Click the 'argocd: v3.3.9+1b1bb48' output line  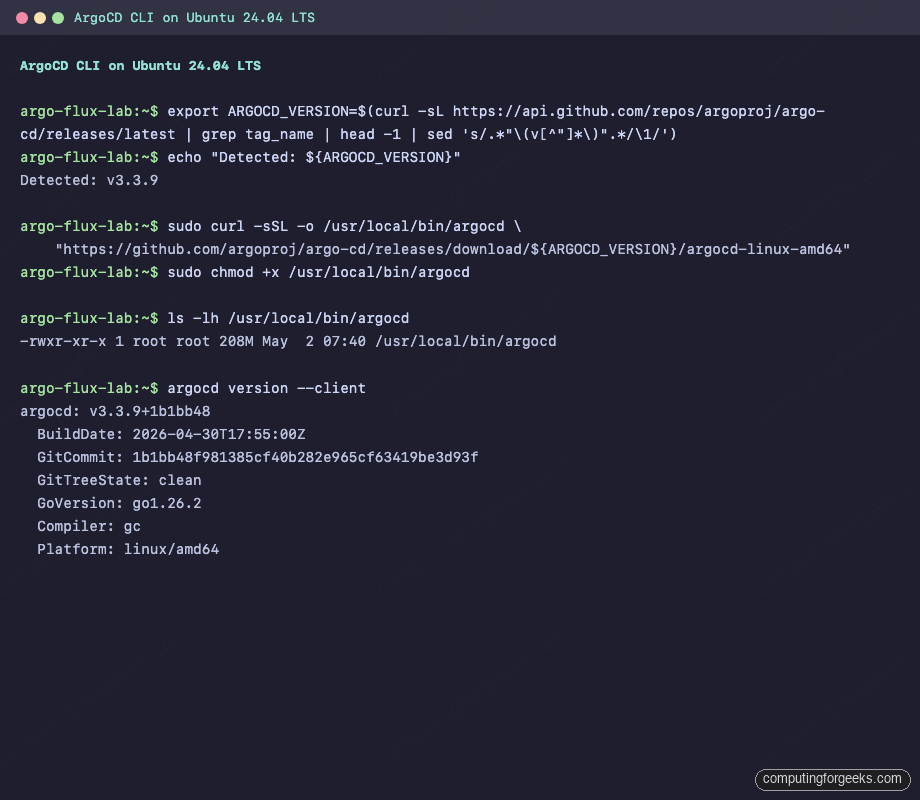click(x=115, y=411)
